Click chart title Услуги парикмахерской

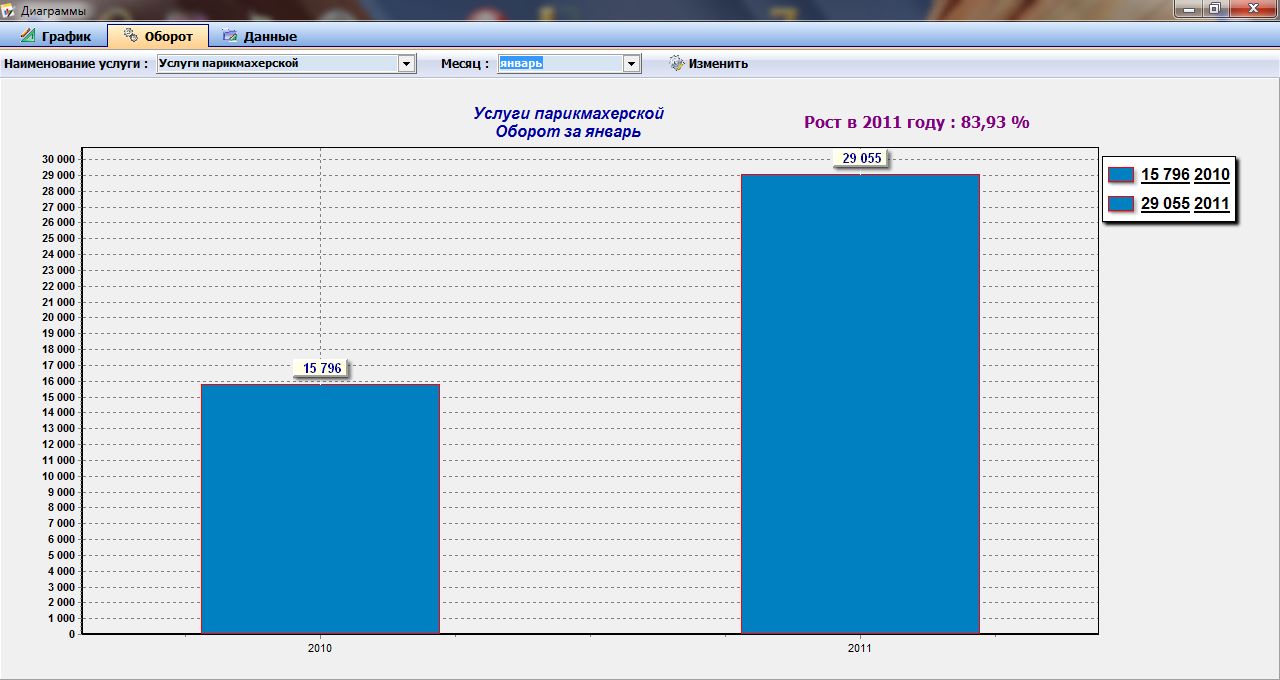568,113
